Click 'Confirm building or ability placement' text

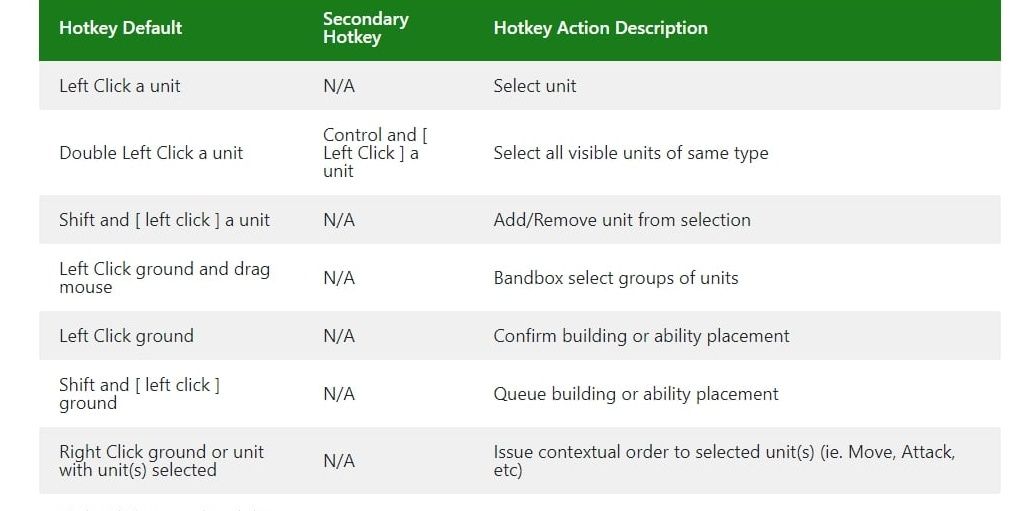click(x=641, y=336)
